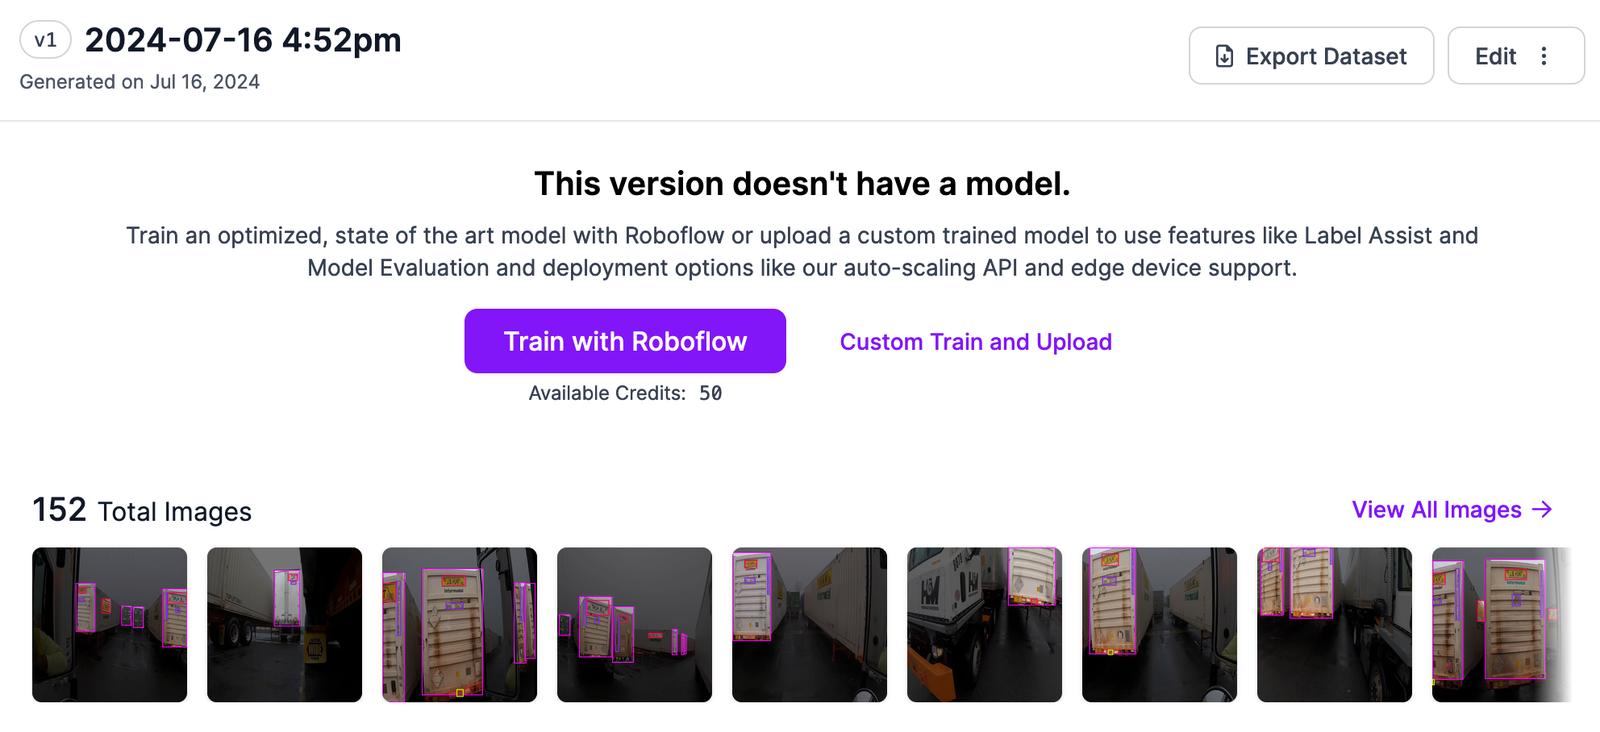Open the three-dot overflow menu beside Edit
The image size is (1600, 732).
pos(1545,56)
